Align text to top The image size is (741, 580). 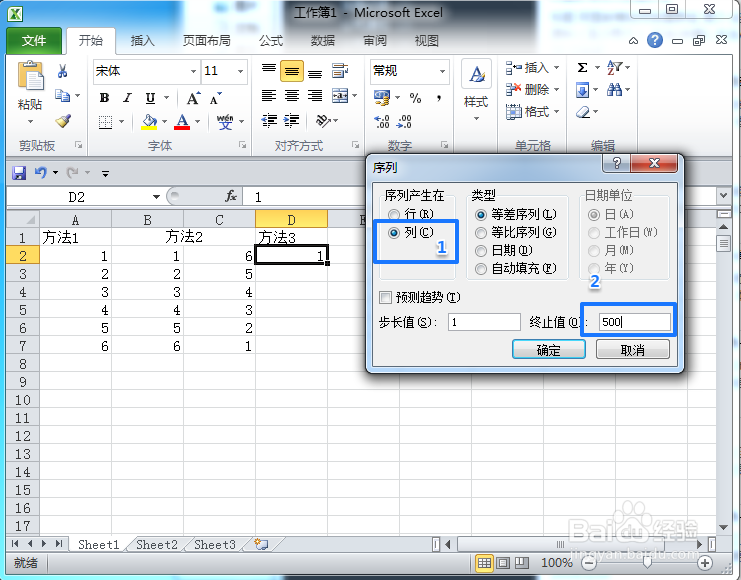click(269, 71)
